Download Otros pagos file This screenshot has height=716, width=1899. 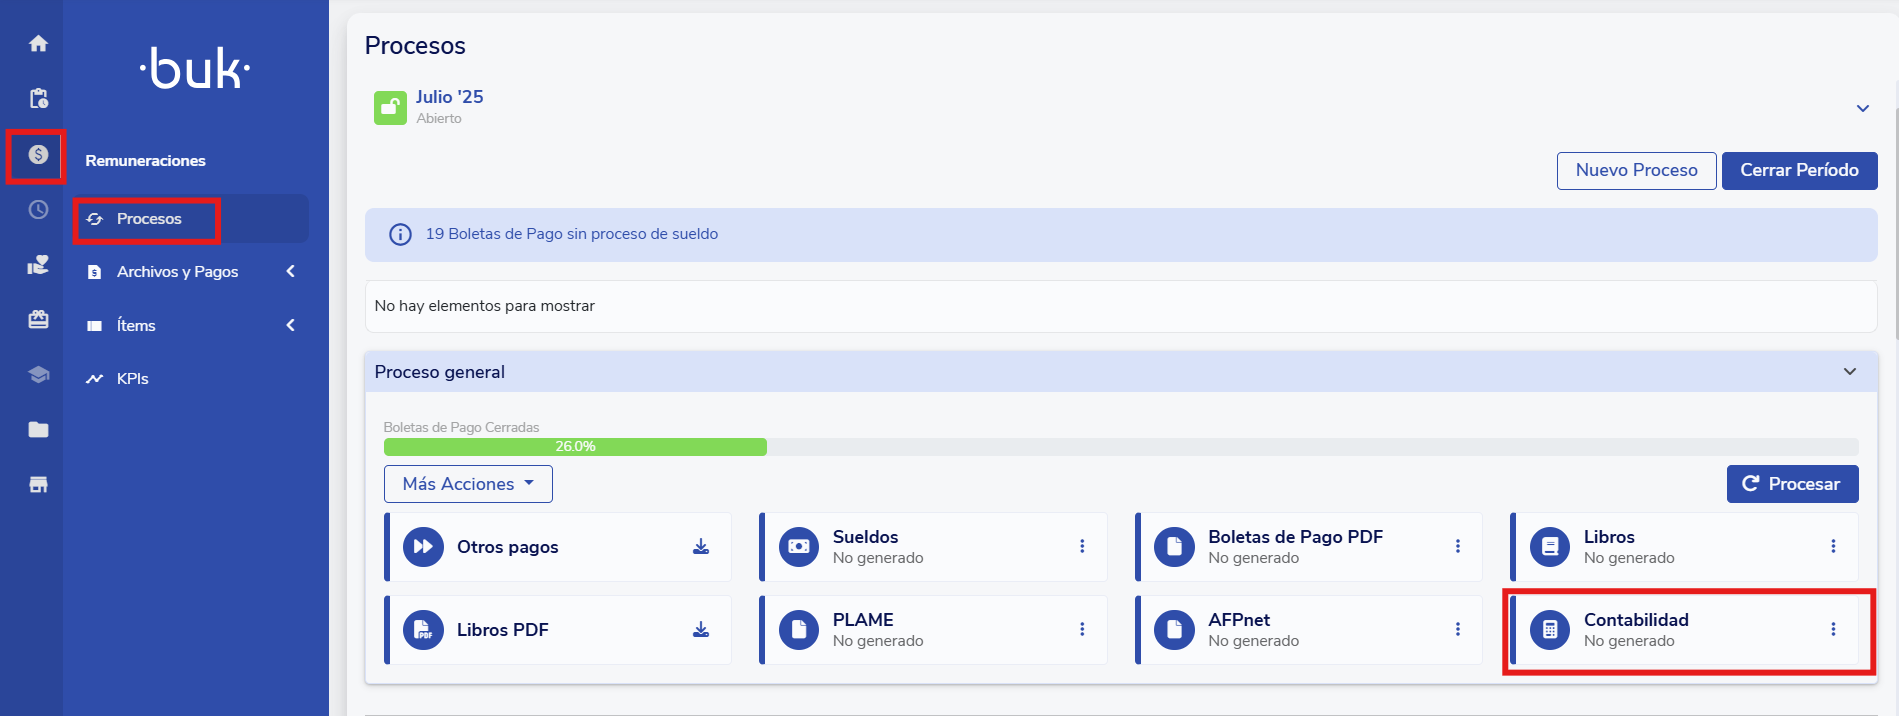pyautogui.click(x=701, y=547)
